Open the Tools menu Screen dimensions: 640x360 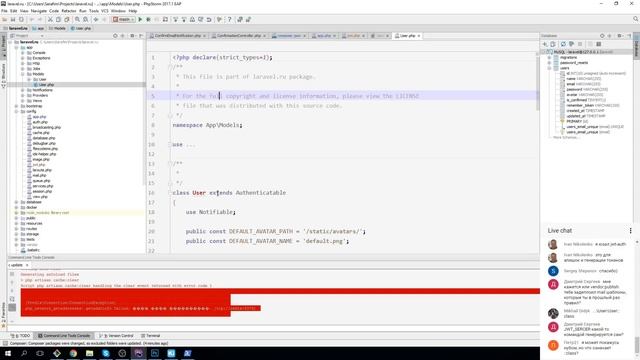click(x=94, y=11)
